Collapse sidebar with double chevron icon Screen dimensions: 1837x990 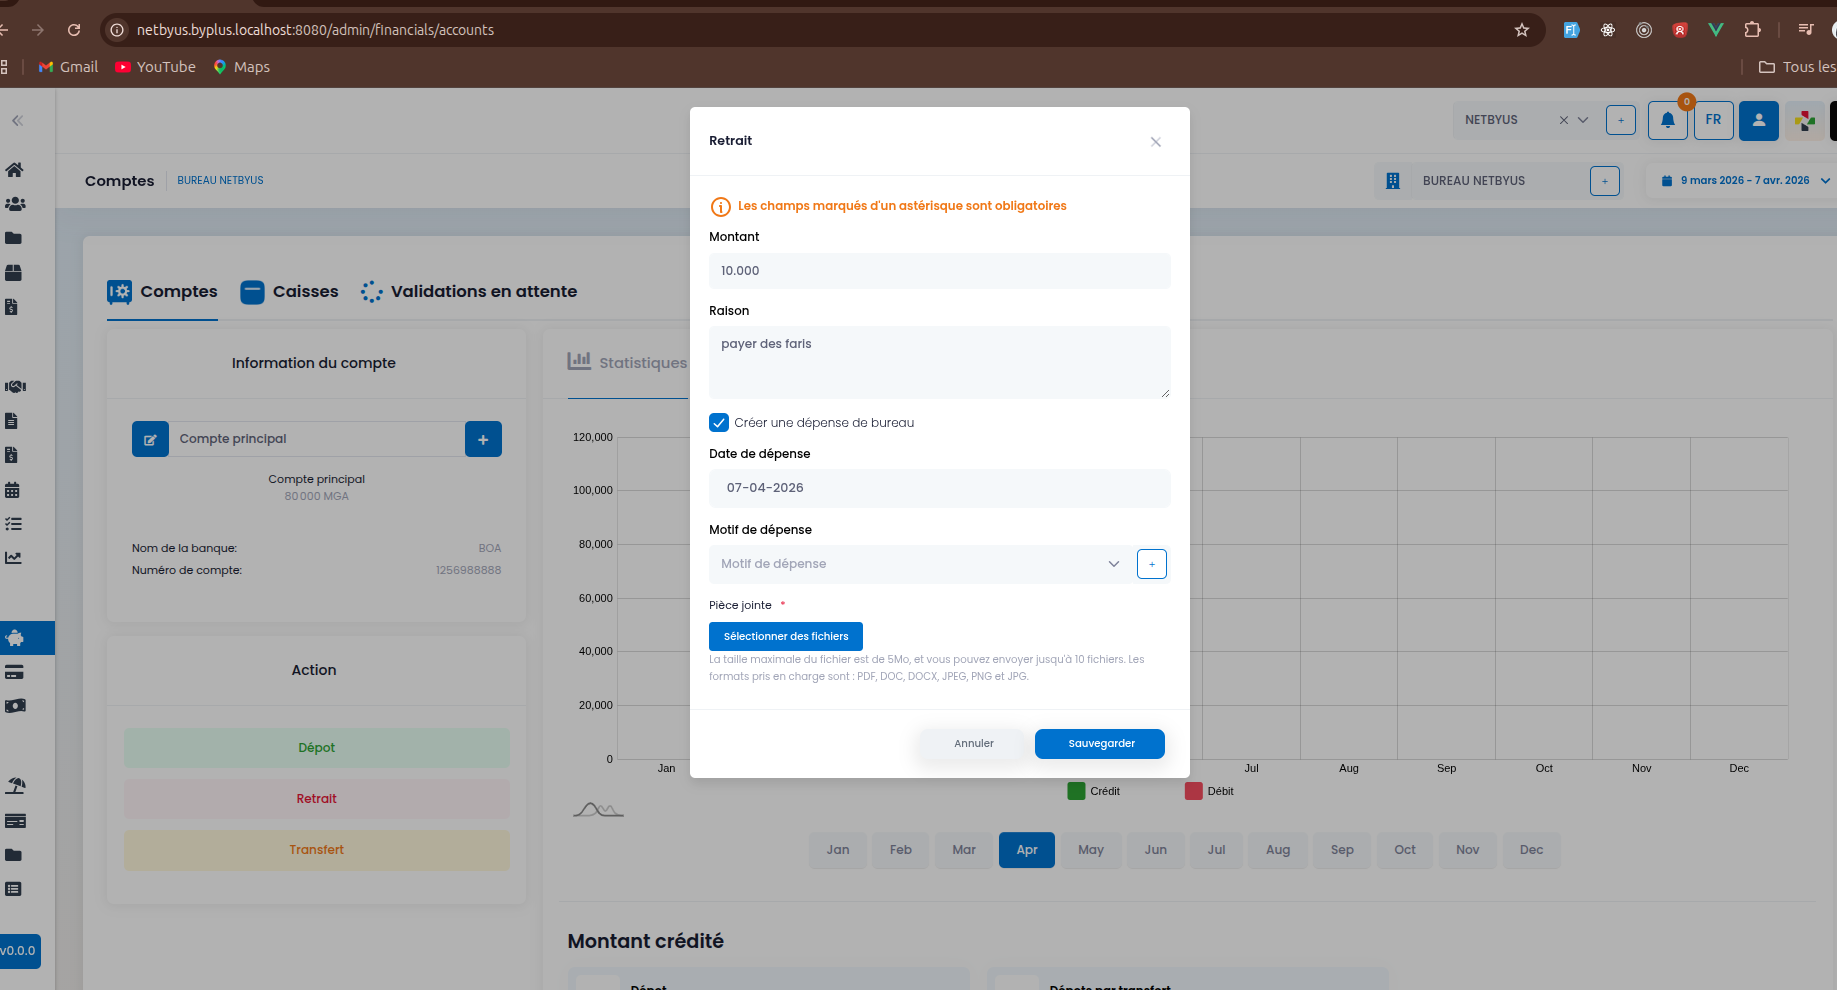(17, 121)
